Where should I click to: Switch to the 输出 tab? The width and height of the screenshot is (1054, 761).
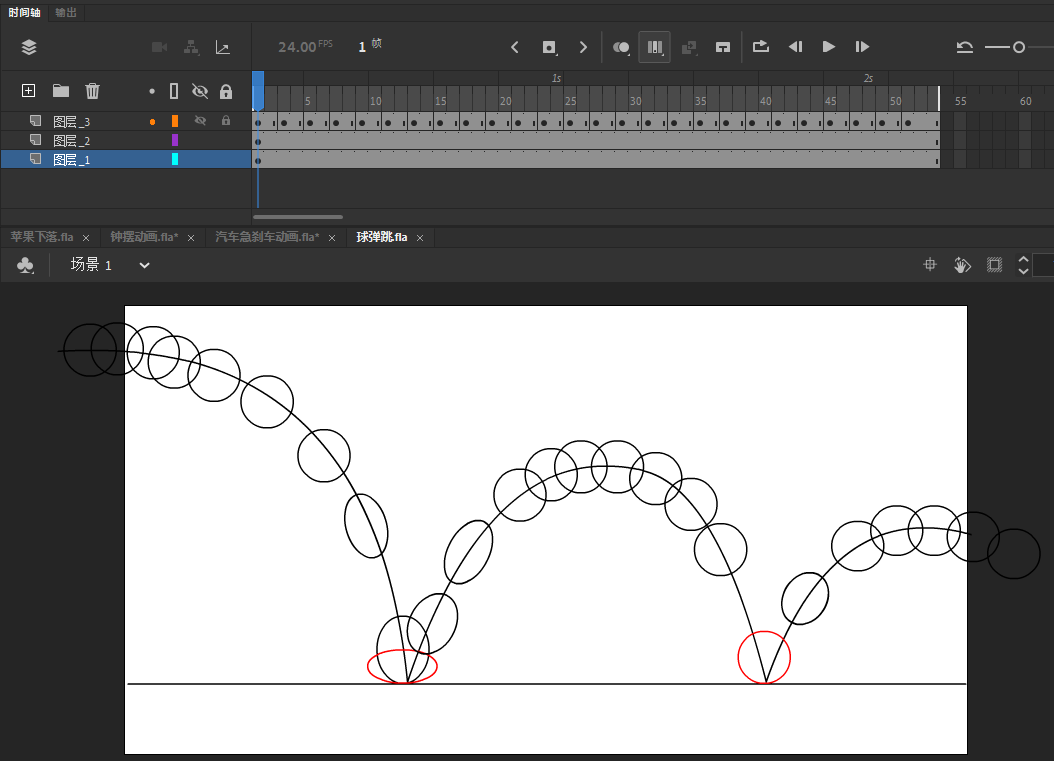click(x=66, y=12)
